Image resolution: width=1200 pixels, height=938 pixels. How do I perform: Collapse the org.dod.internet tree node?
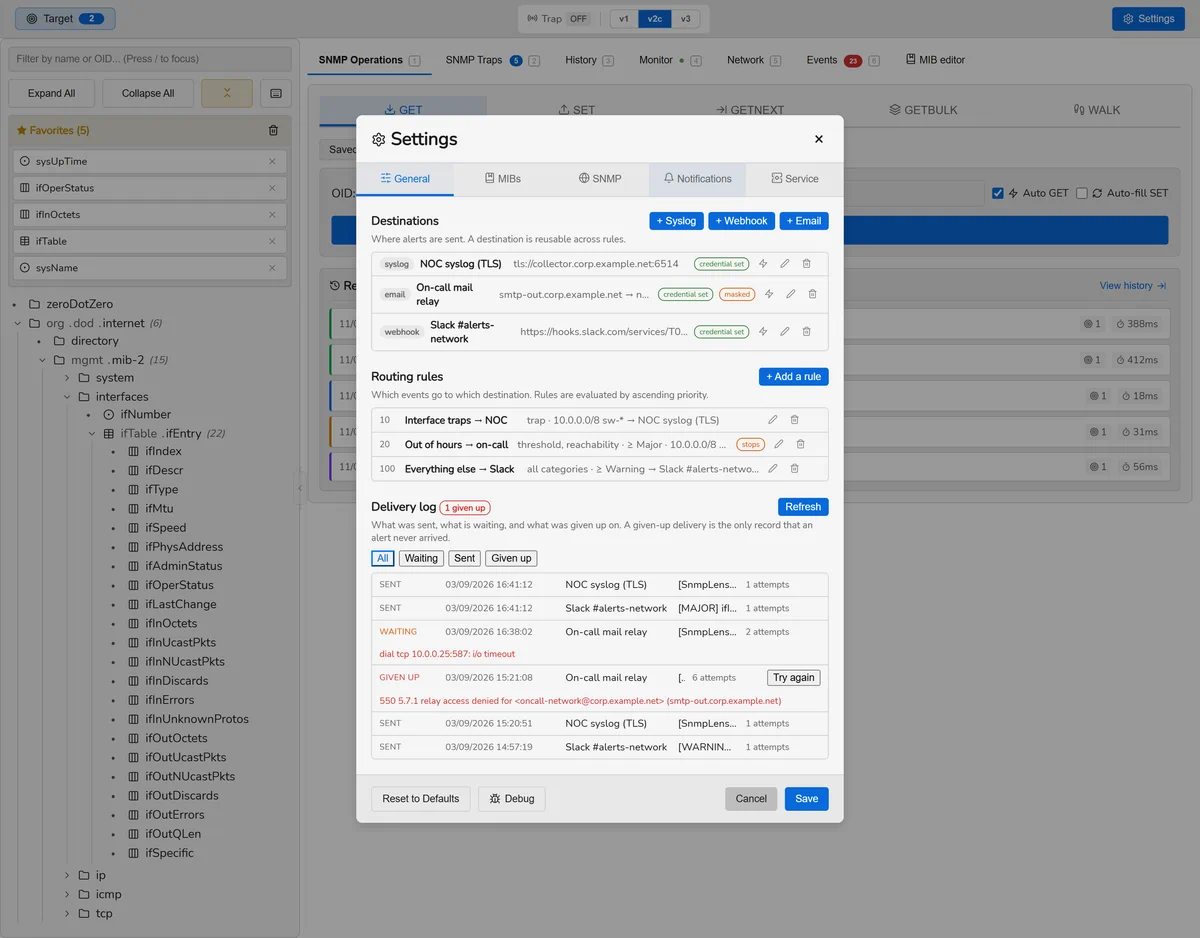pos(17,323)
